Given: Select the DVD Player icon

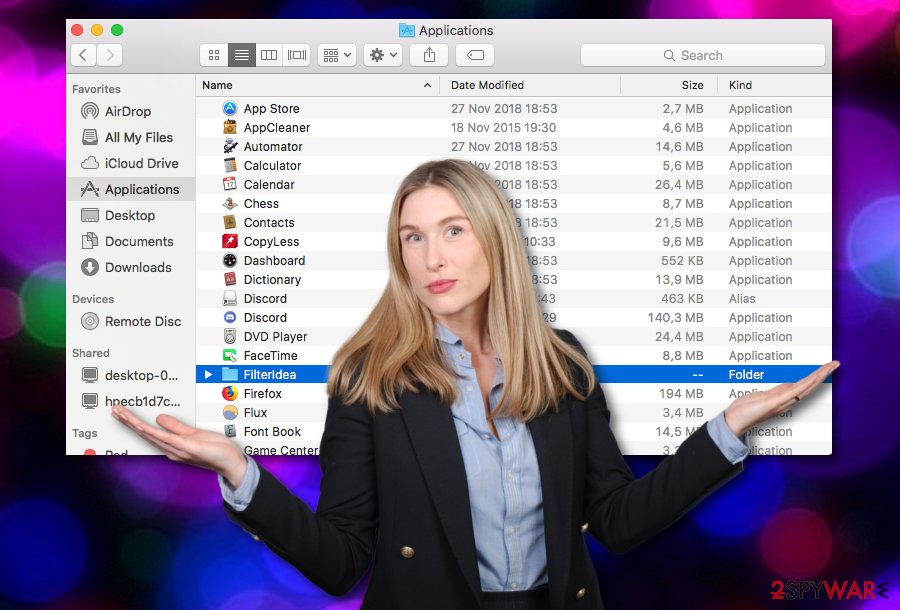Looking at the screenshot, I should click(x=230, y=336).
